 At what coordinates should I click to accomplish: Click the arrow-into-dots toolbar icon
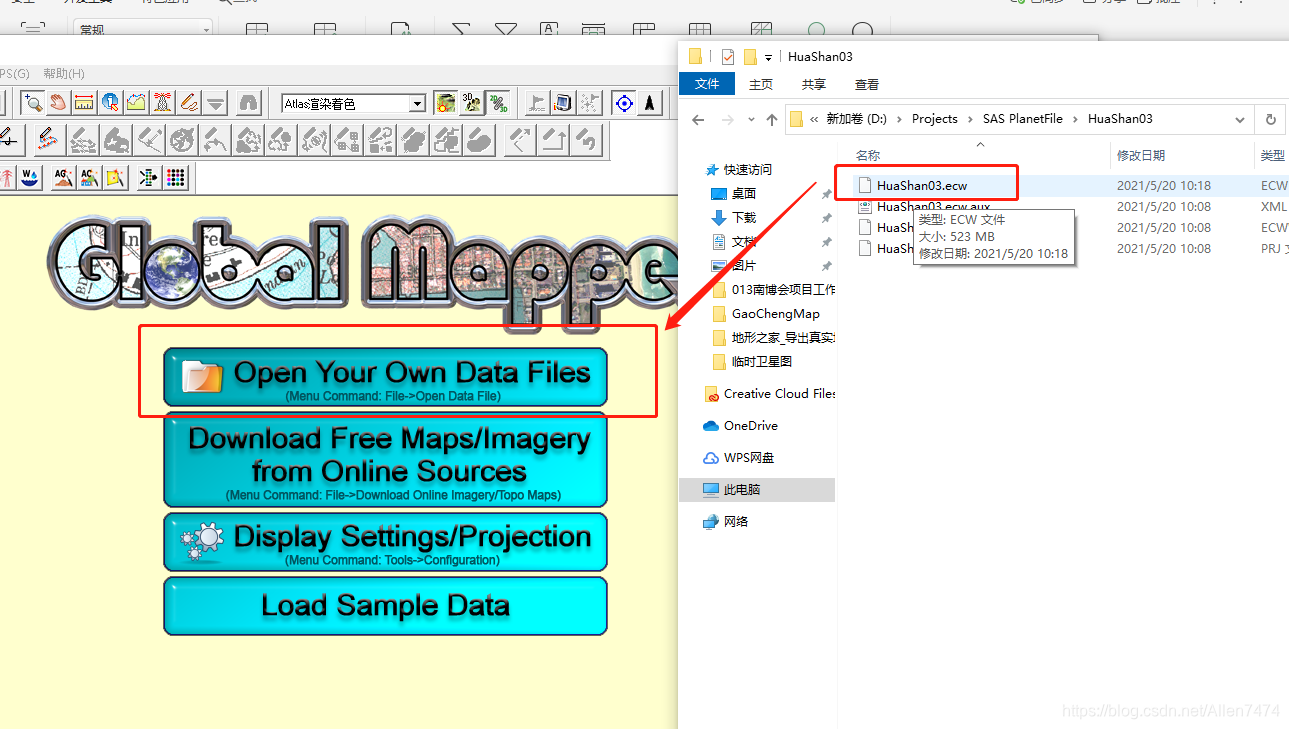click(x=150, y=178)
